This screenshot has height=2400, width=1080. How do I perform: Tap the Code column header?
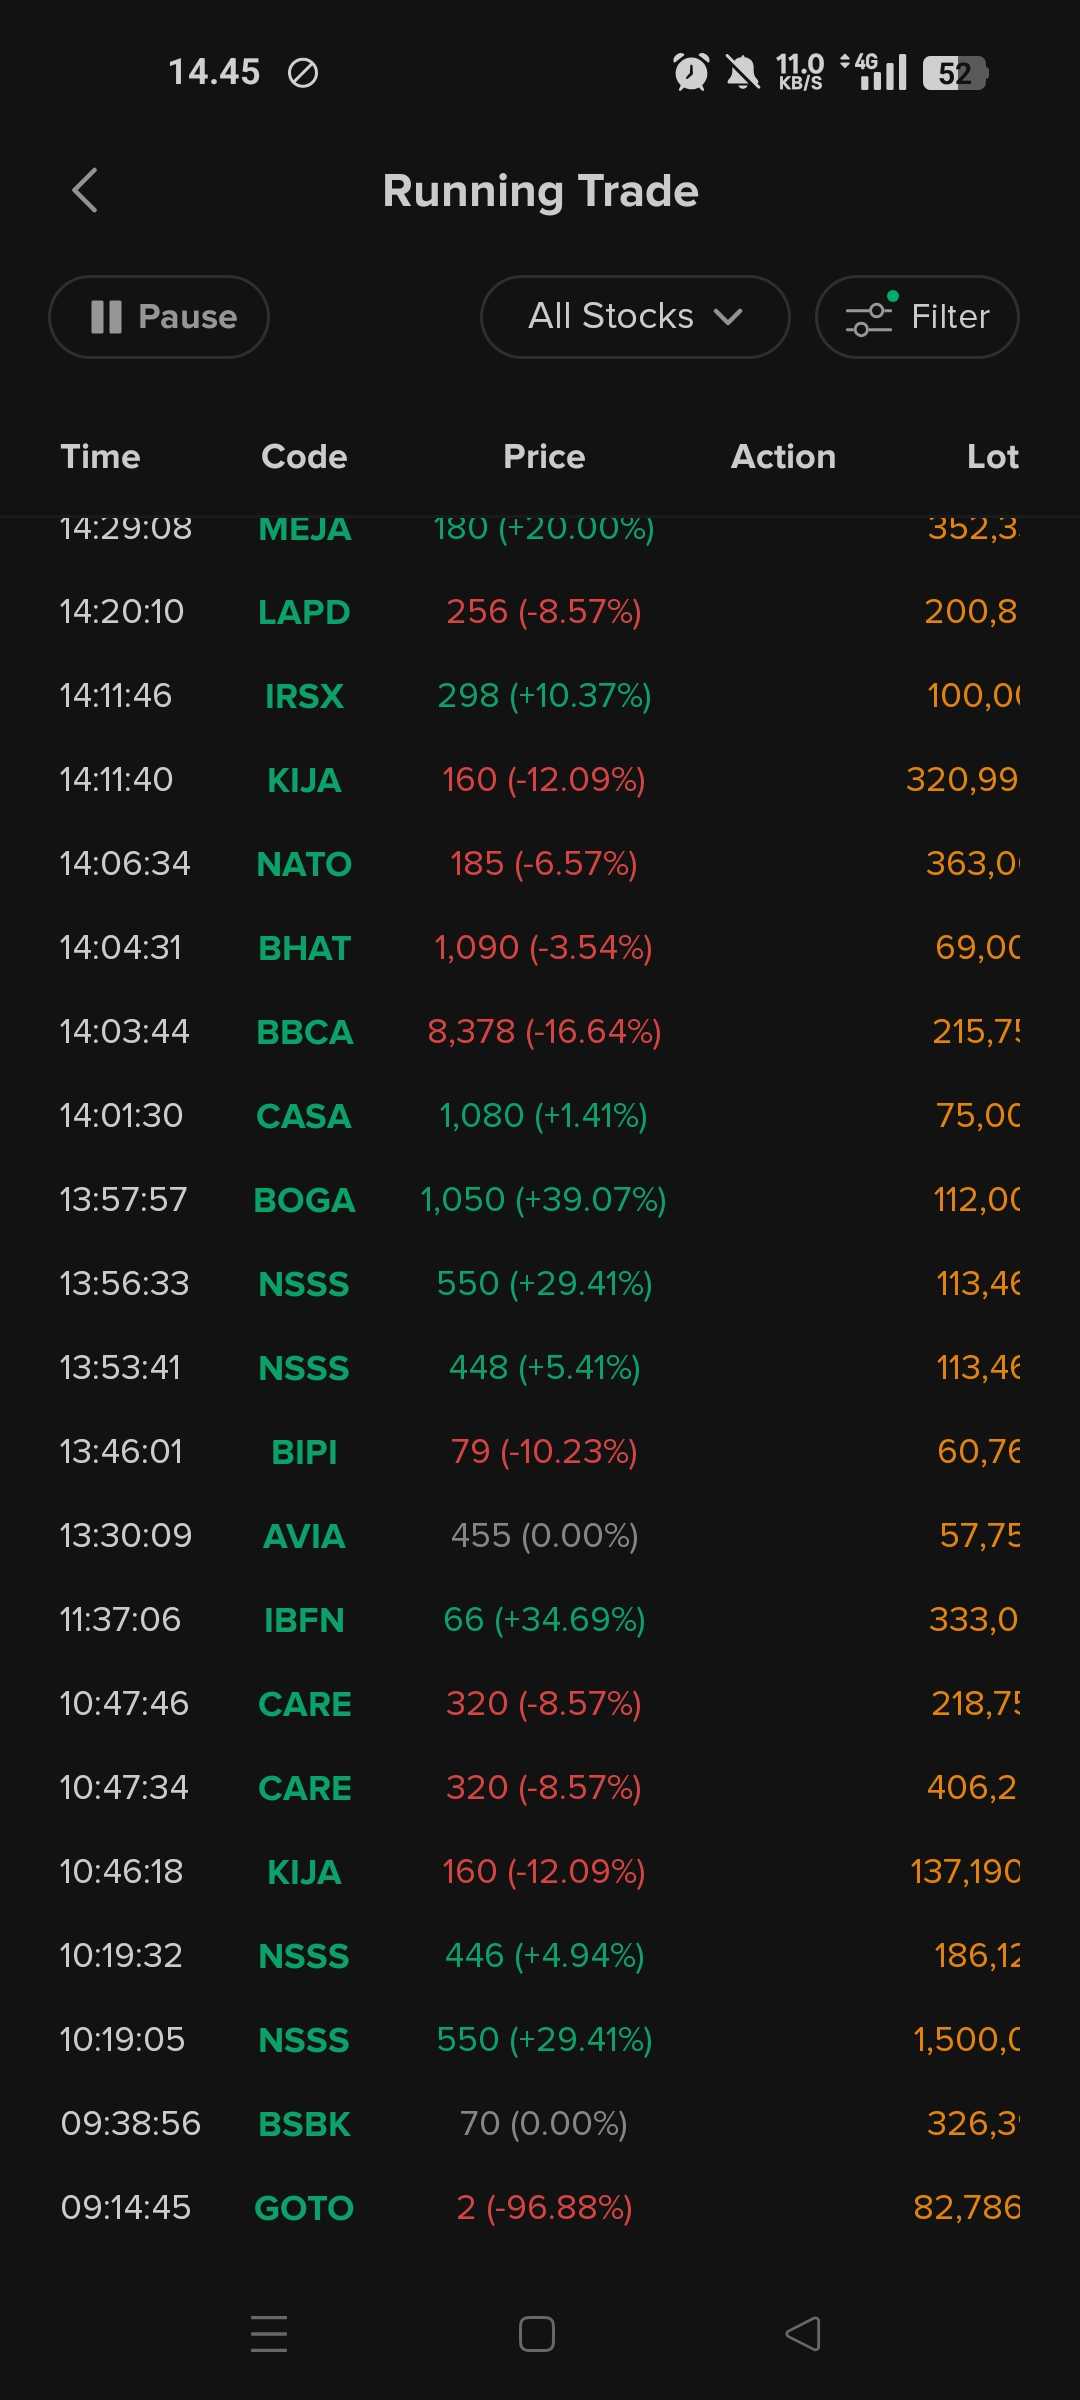click(304, 457)
